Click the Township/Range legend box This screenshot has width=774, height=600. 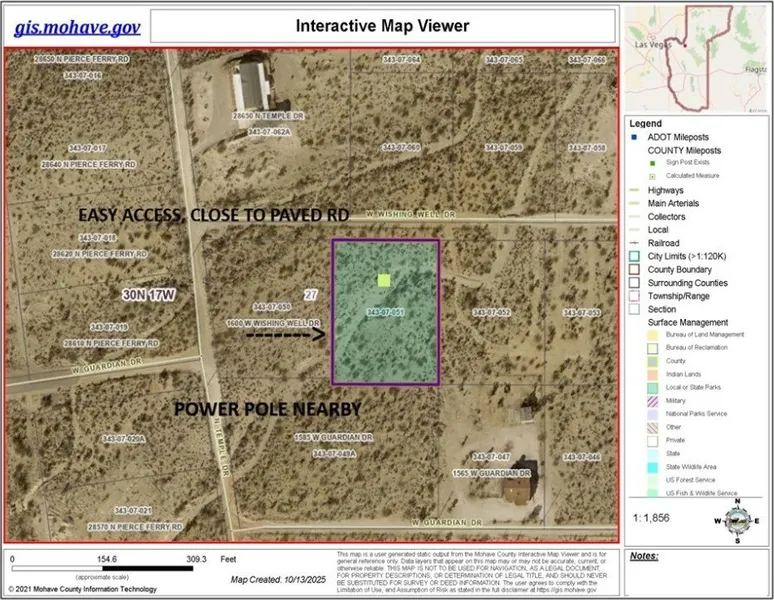point(635,296)
